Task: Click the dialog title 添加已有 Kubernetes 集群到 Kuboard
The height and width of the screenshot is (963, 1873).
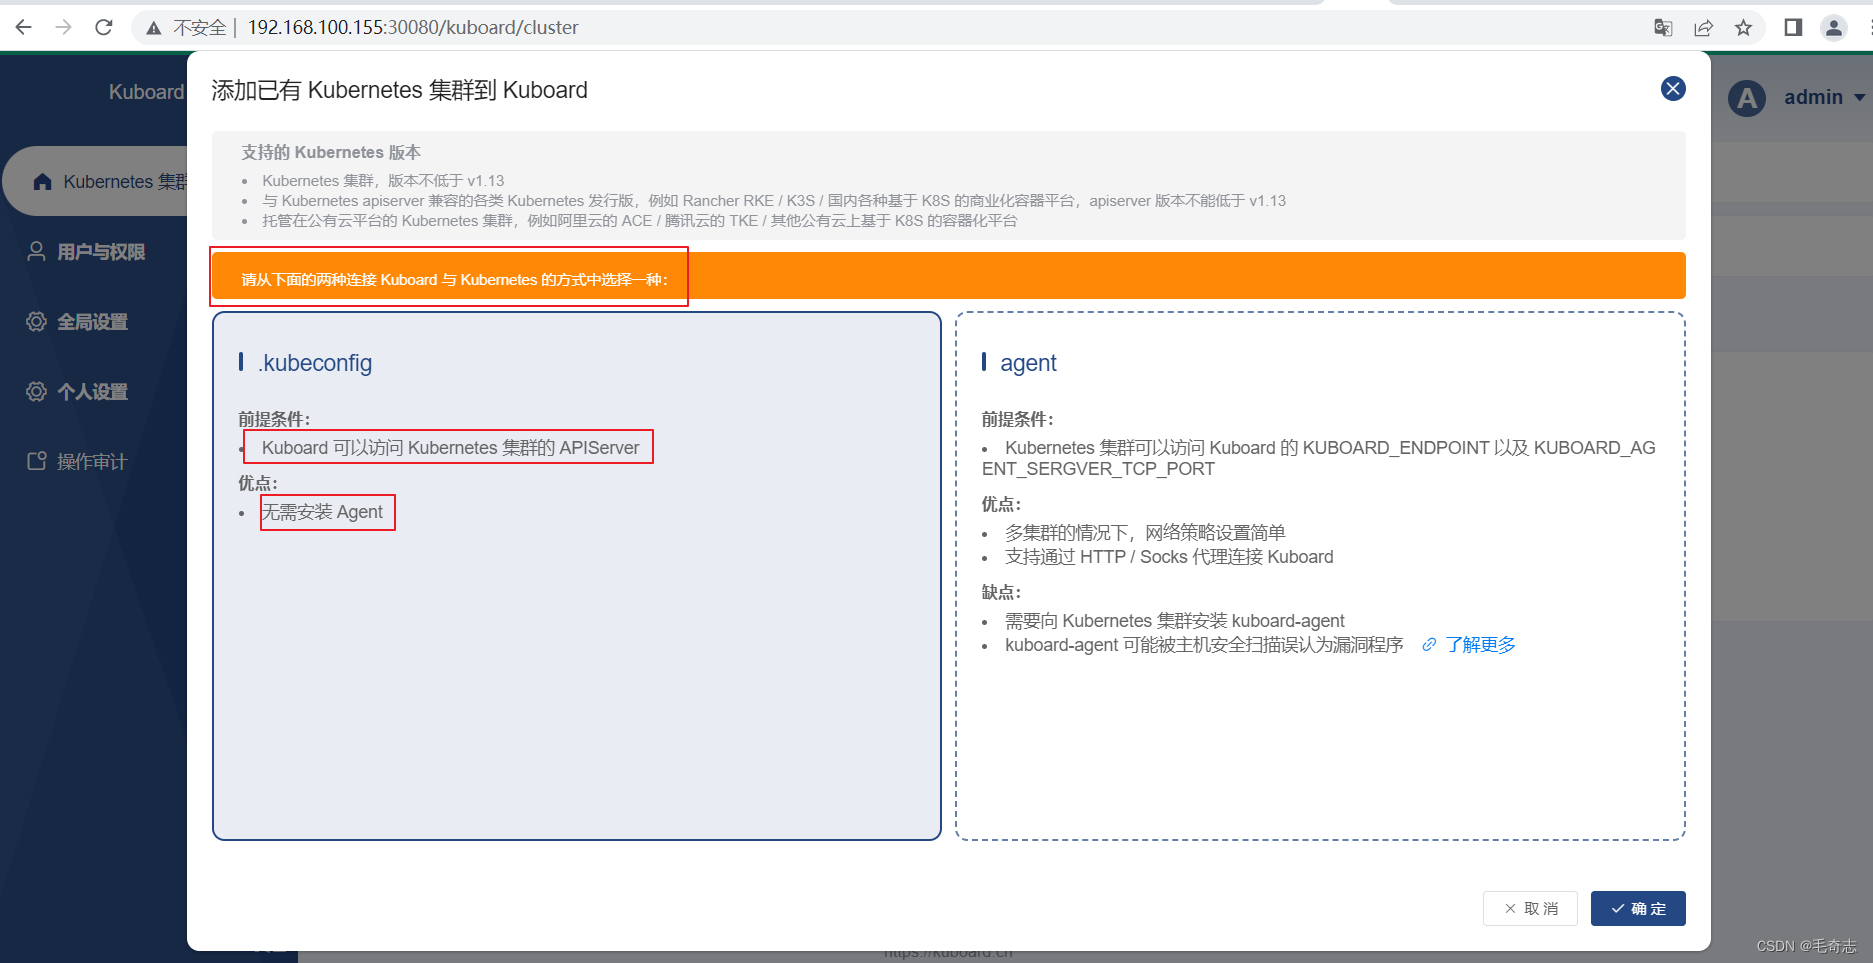Action: click(399, 90)
